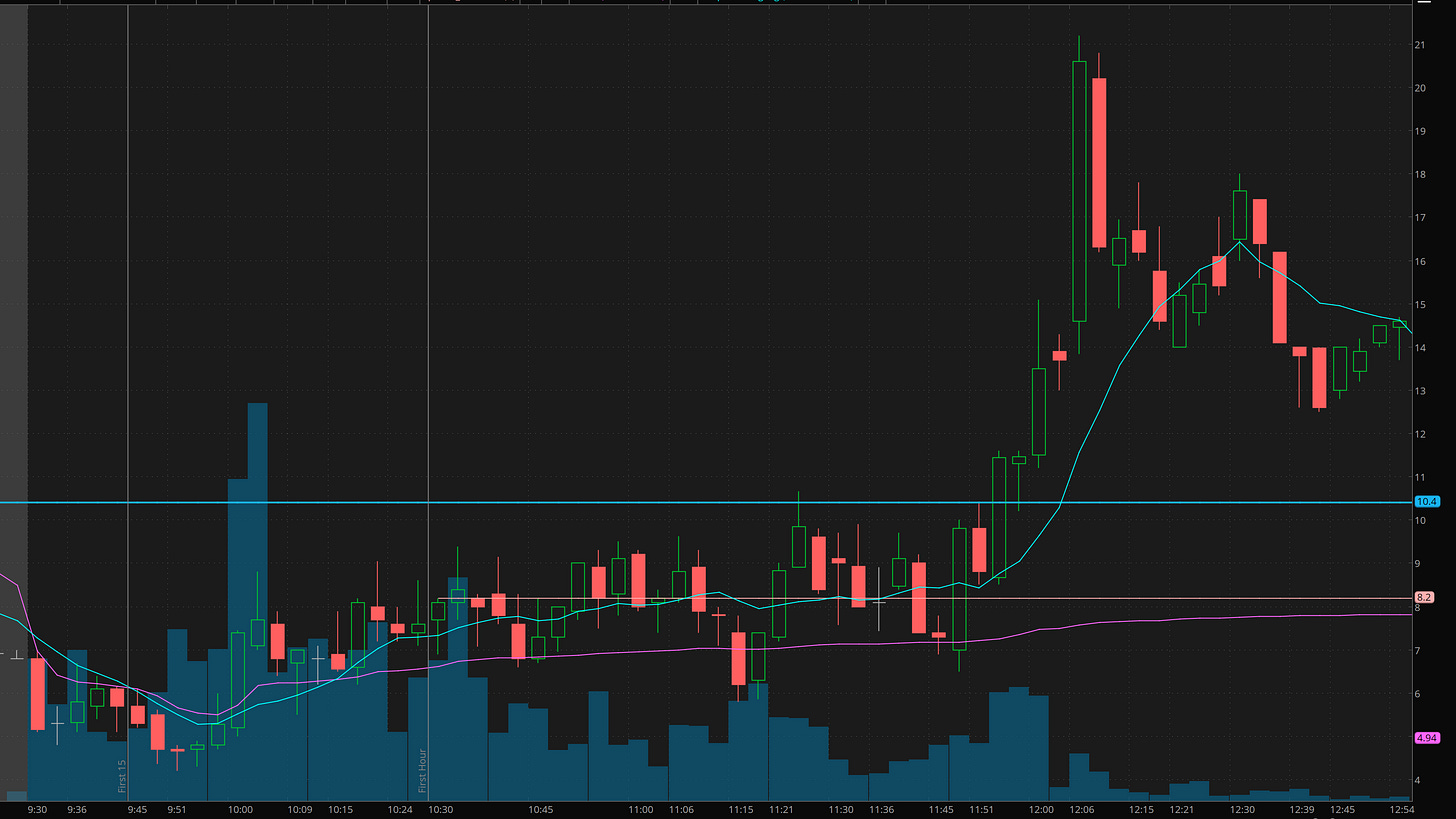Select the First Hour vertical marker label
The width and height of the screenshot is (1456, 819).
coord(422,771)
